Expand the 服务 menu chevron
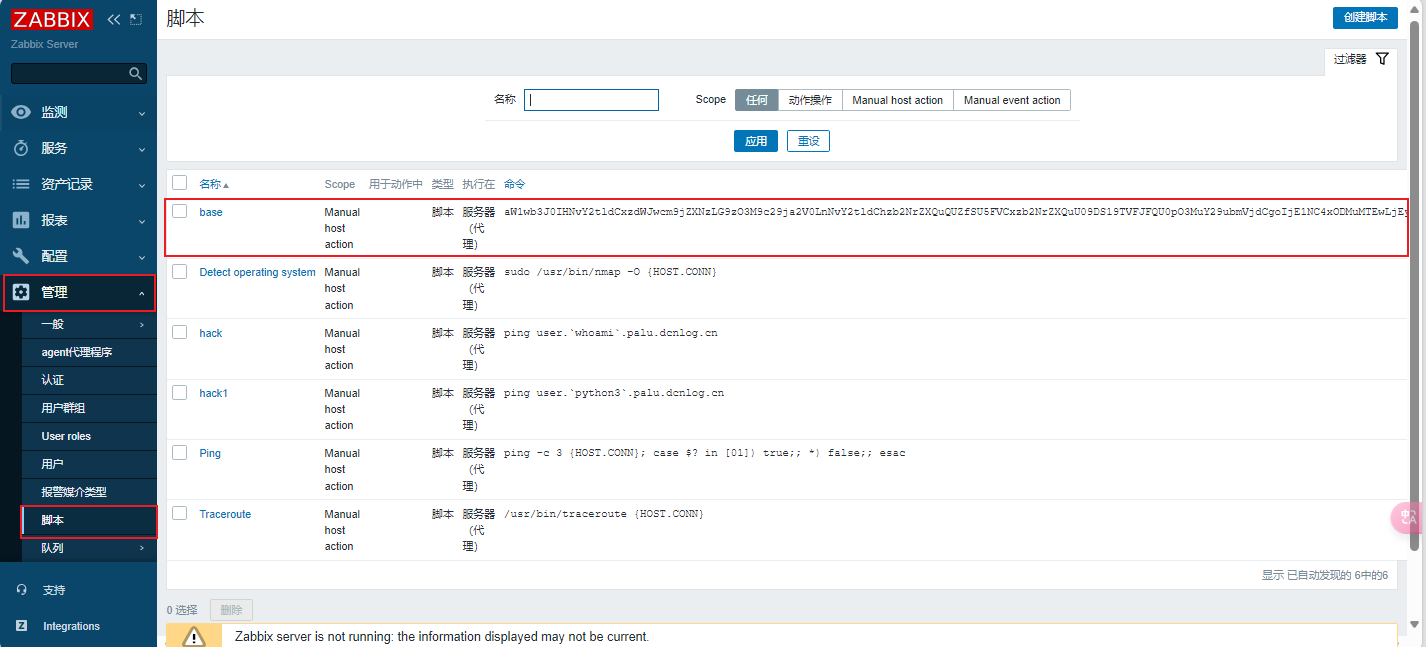The width and height of the screenshot is (1426, 647). pos(142,149)
